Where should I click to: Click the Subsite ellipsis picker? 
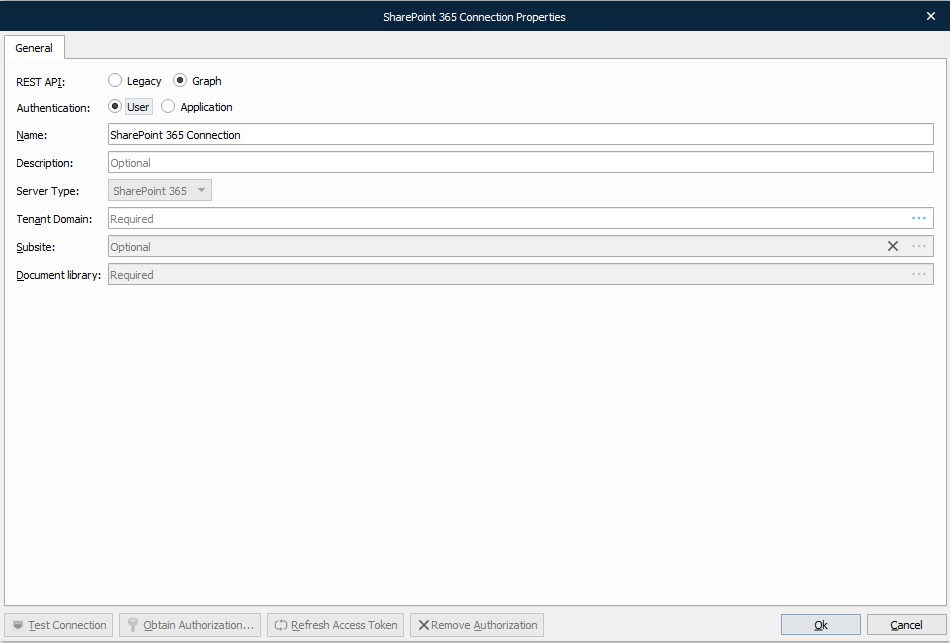tap(918, 246)
